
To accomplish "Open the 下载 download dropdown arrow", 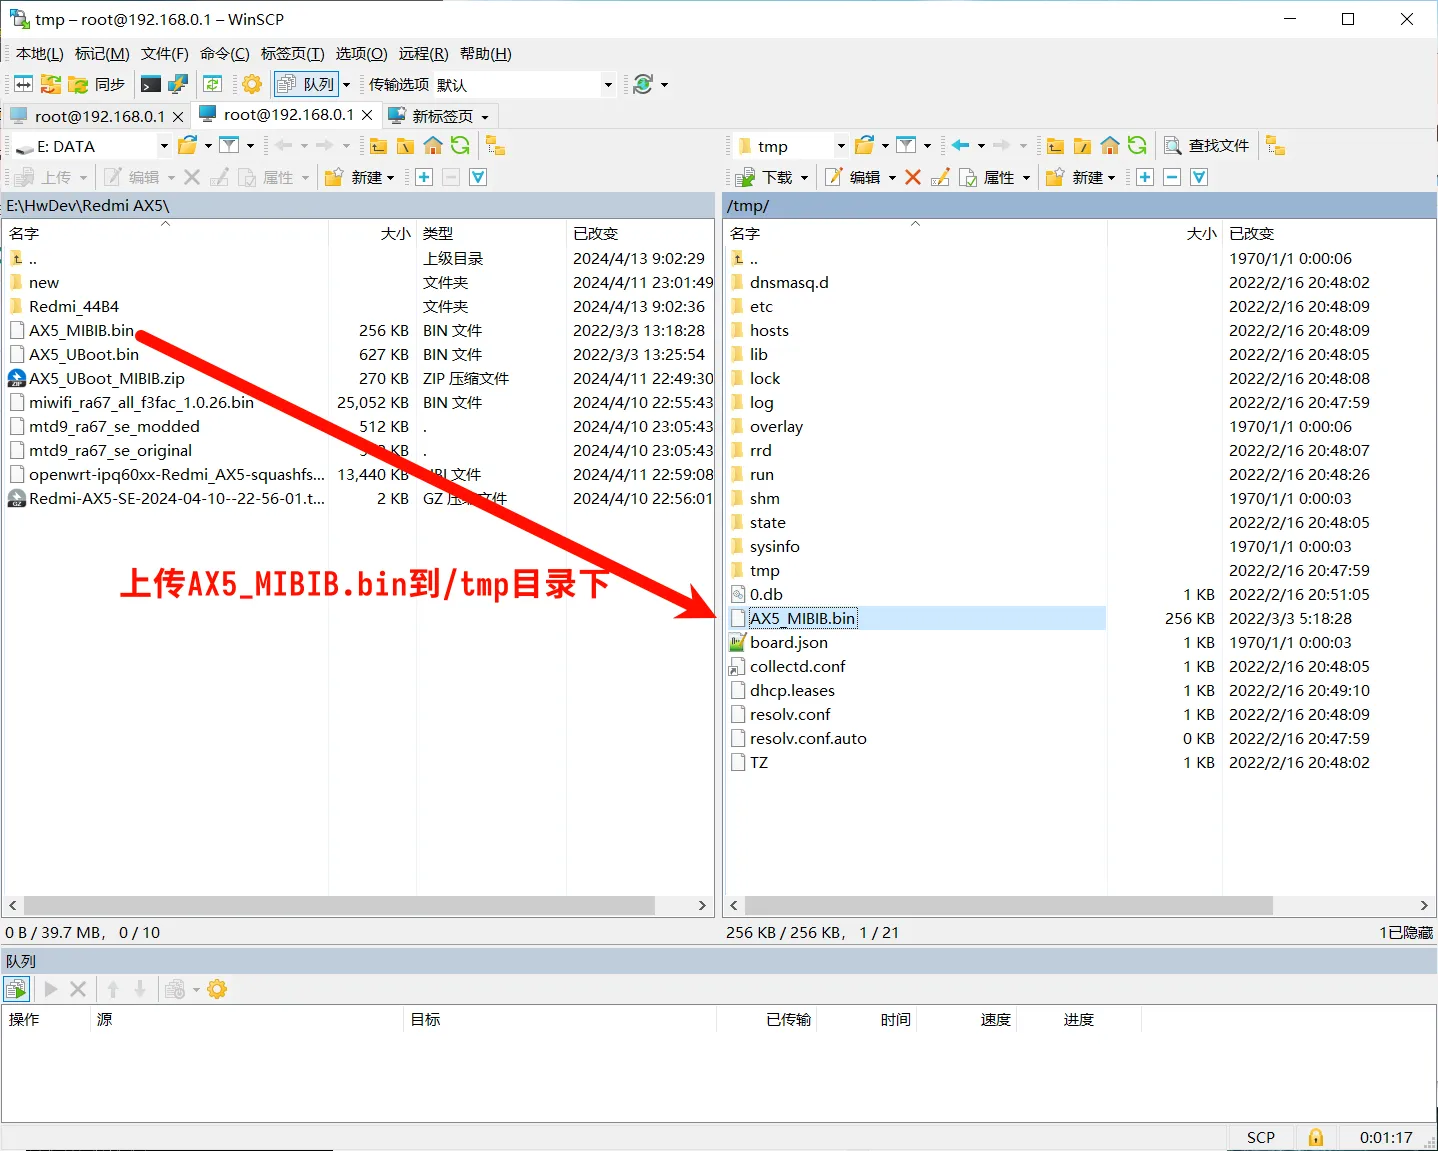I will coord(804,177).
